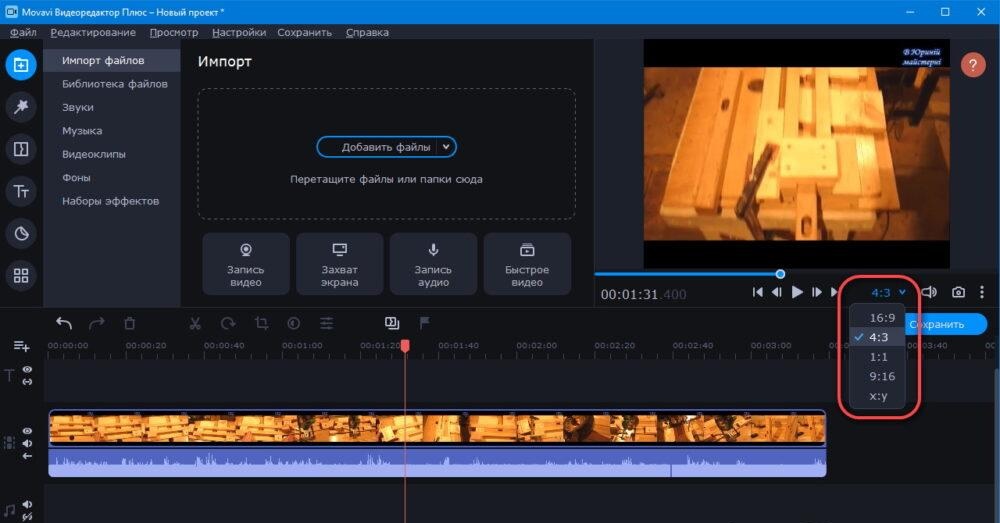Open the Редактирование menu
Image resolution: width=1000 pixels, height=523 pixels.
93,32
